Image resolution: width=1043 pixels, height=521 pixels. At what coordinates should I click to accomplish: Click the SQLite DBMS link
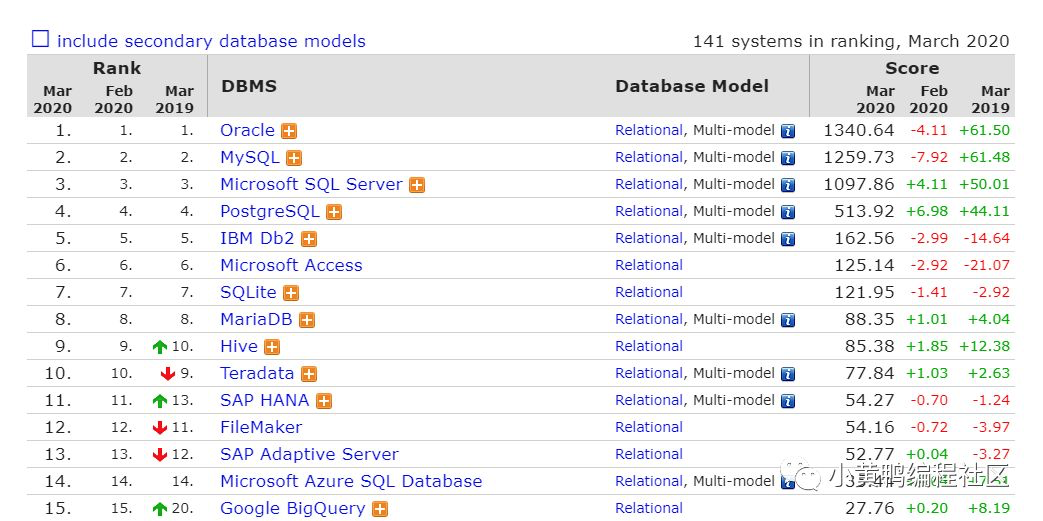coord(248,292)
